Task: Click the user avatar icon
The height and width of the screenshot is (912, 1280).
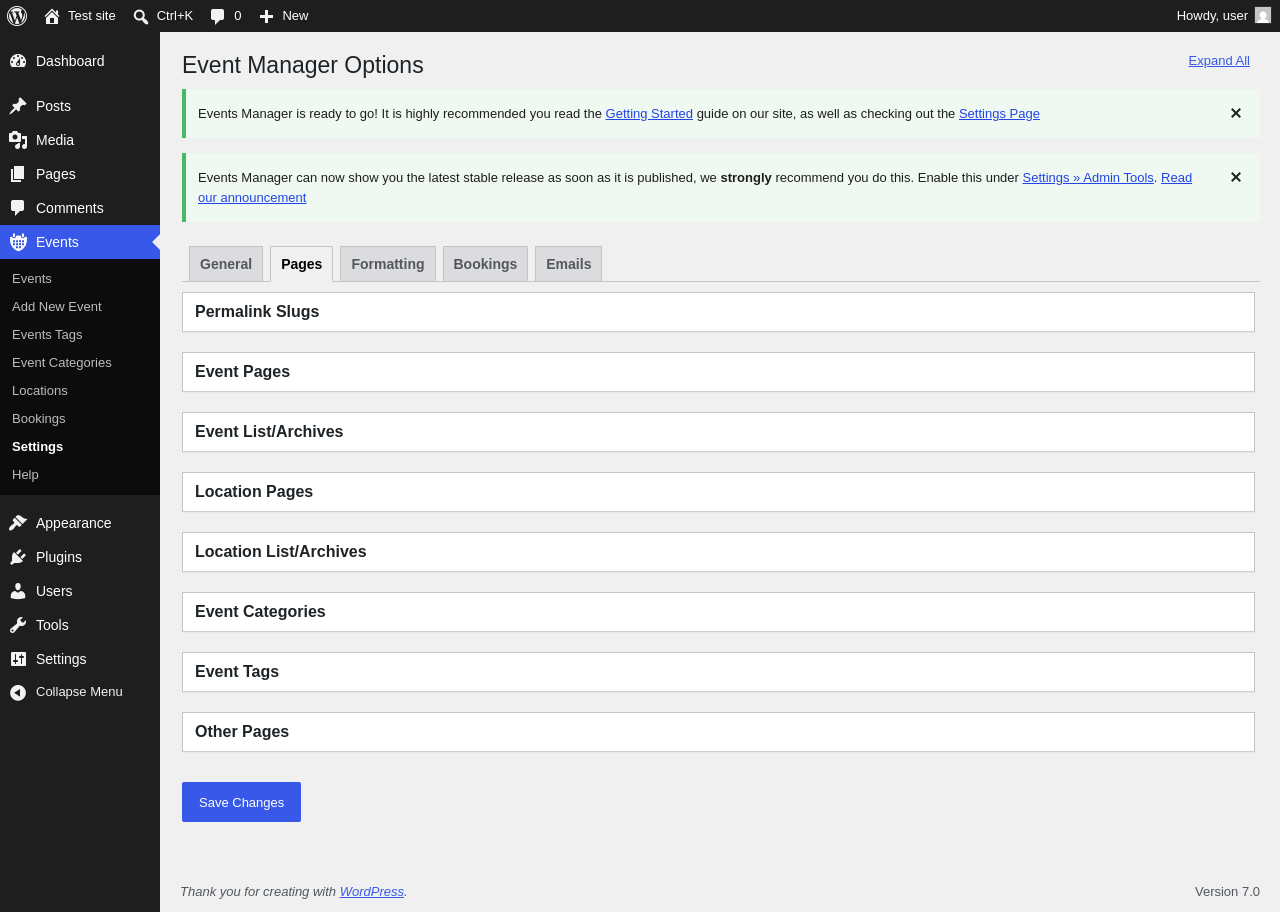Action: point(1263,15)
